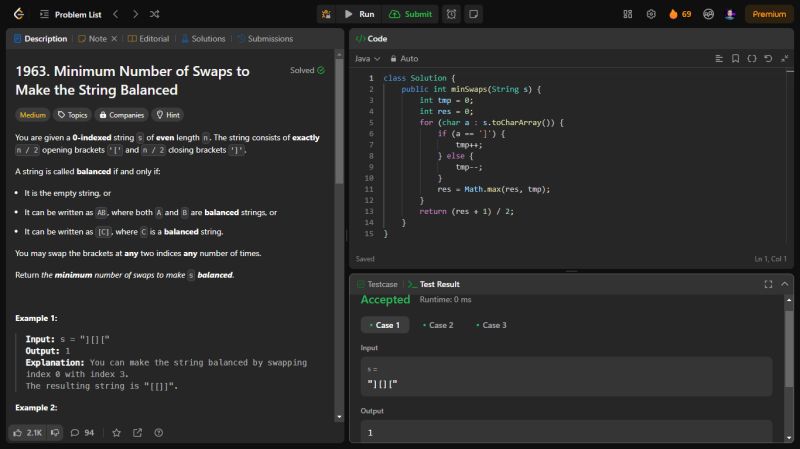Screen dimensions: 800x449
Task: Toggle the Auto lock setting
Action: point(404,59)
